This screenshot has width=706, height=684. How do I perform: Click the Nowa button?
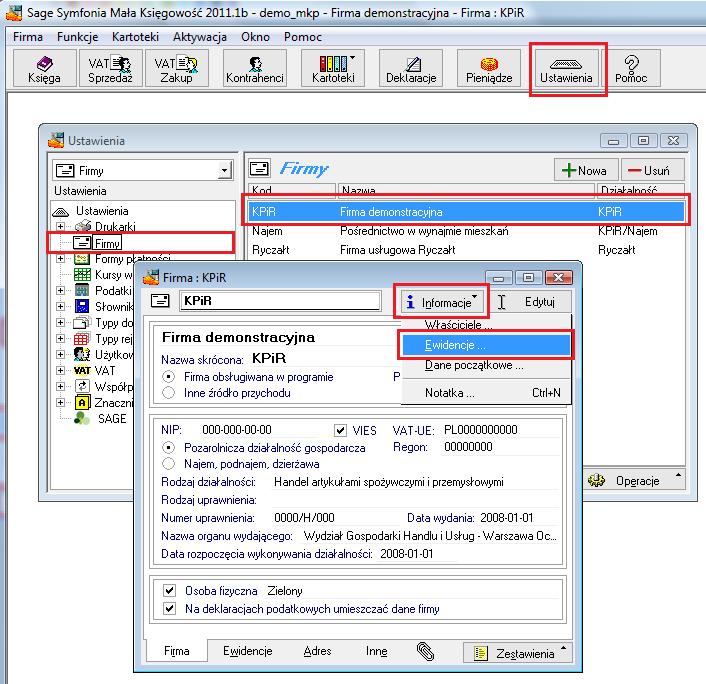tap(585, 170)
